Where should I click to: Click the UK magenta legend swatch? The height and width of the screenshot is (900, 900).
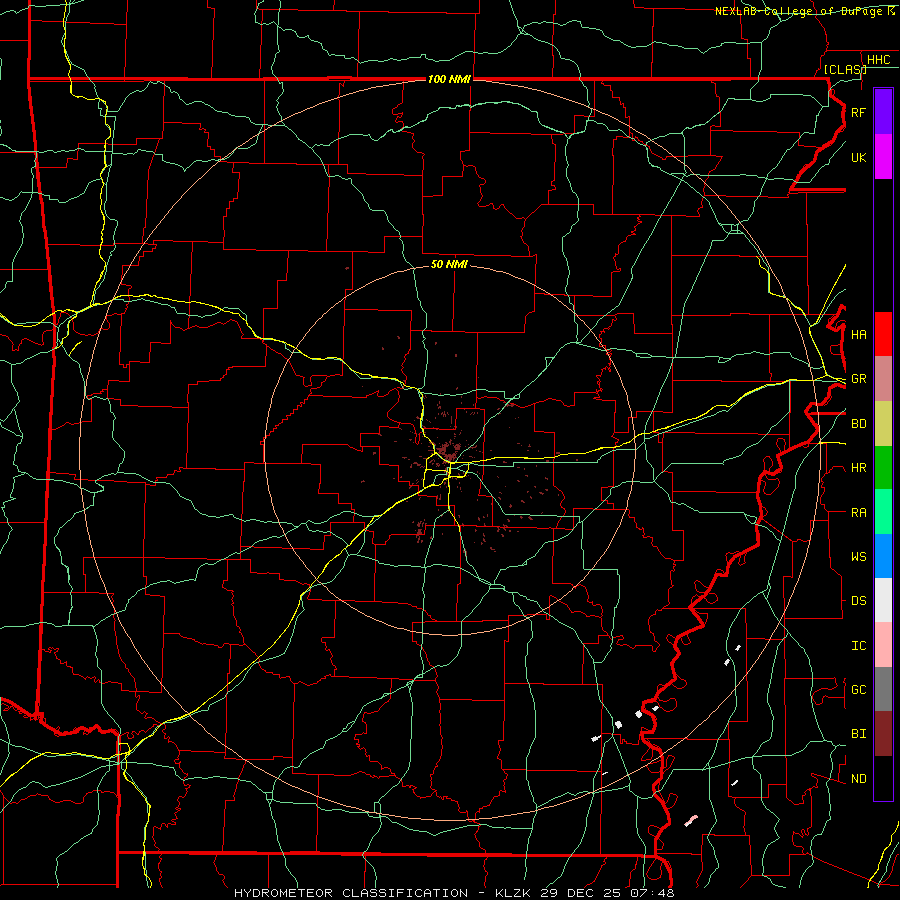883,157
